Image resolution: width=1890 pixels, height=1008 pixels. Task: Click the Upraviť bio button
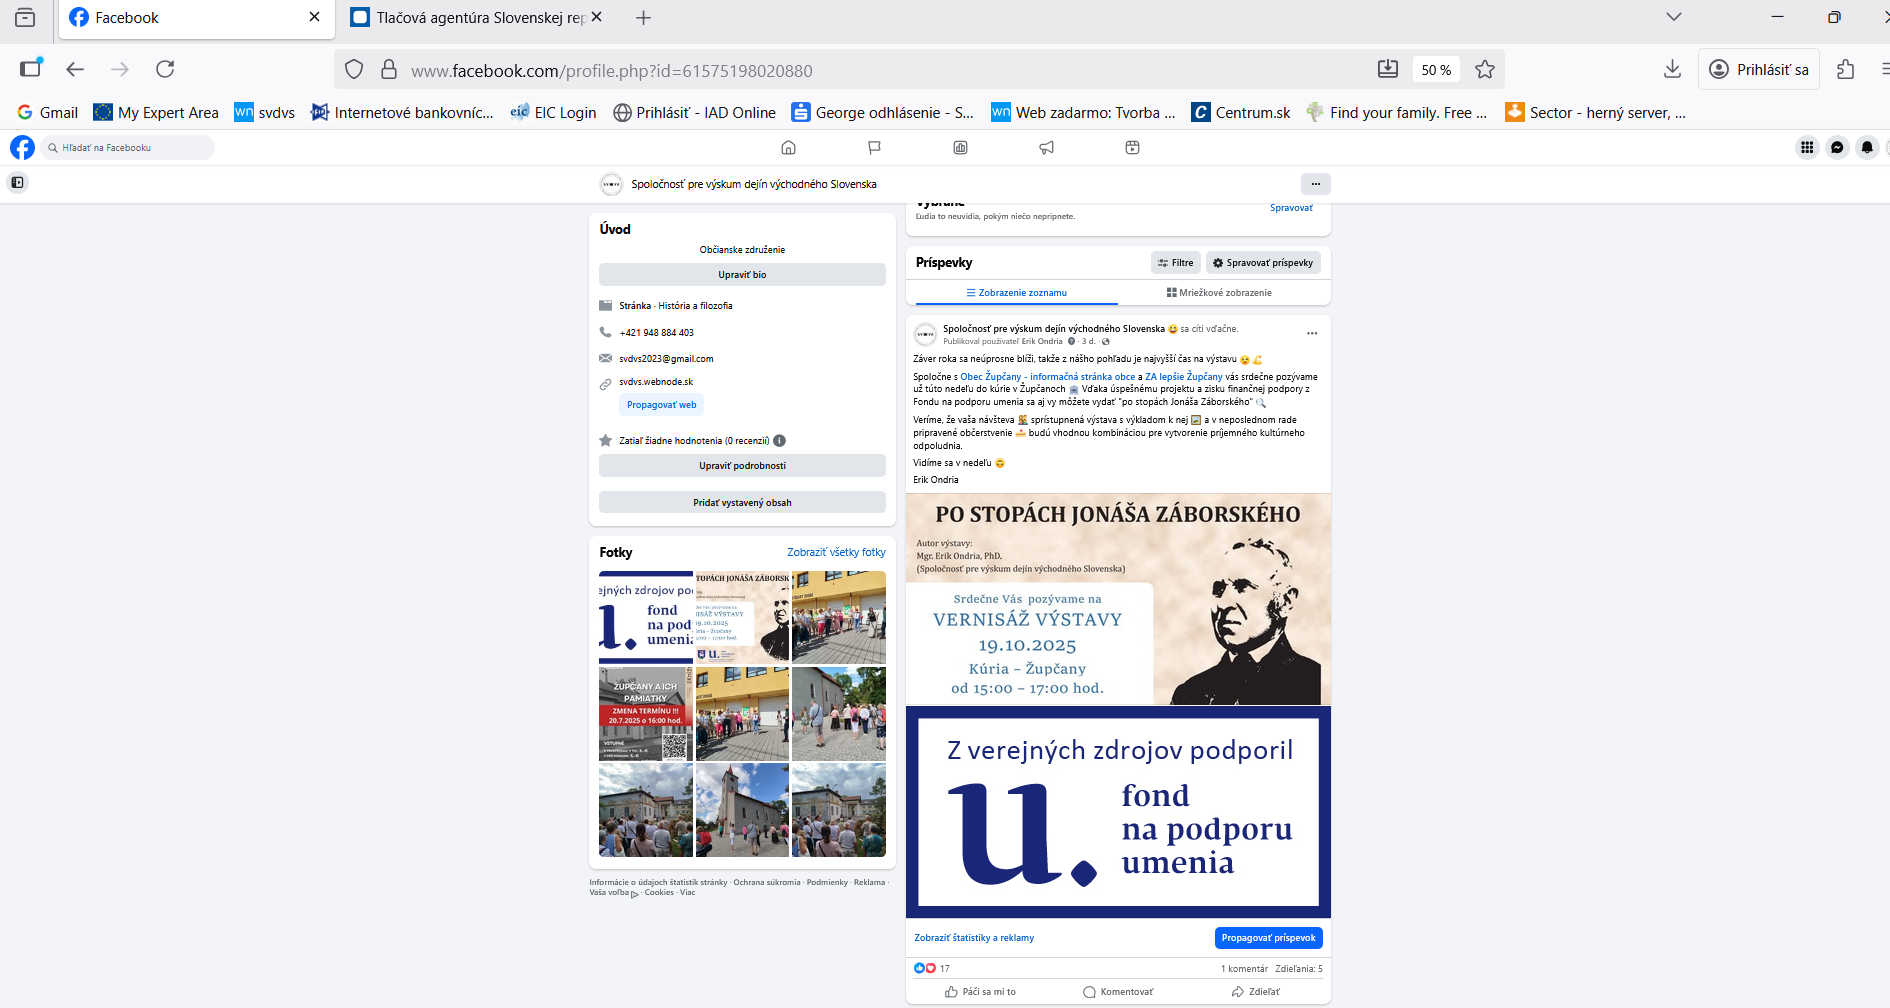(742, 275)
